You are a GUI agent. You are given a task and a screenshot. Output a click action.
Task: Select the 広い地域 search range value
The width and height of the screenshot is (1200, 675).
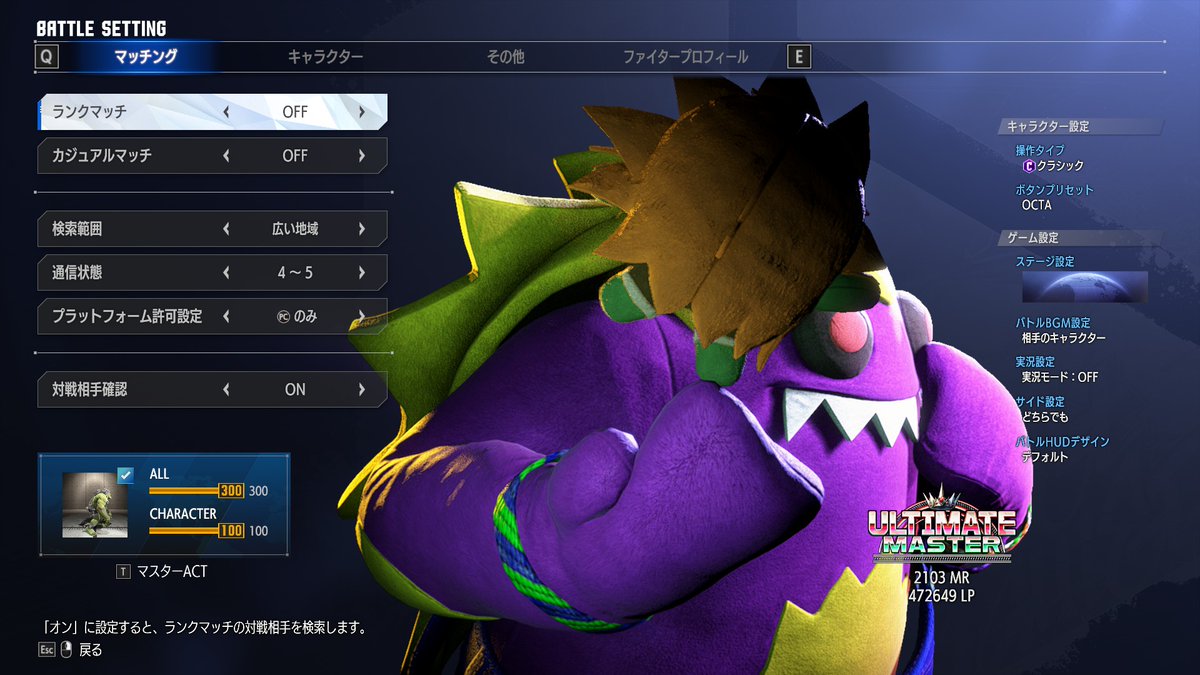(295, 229)
